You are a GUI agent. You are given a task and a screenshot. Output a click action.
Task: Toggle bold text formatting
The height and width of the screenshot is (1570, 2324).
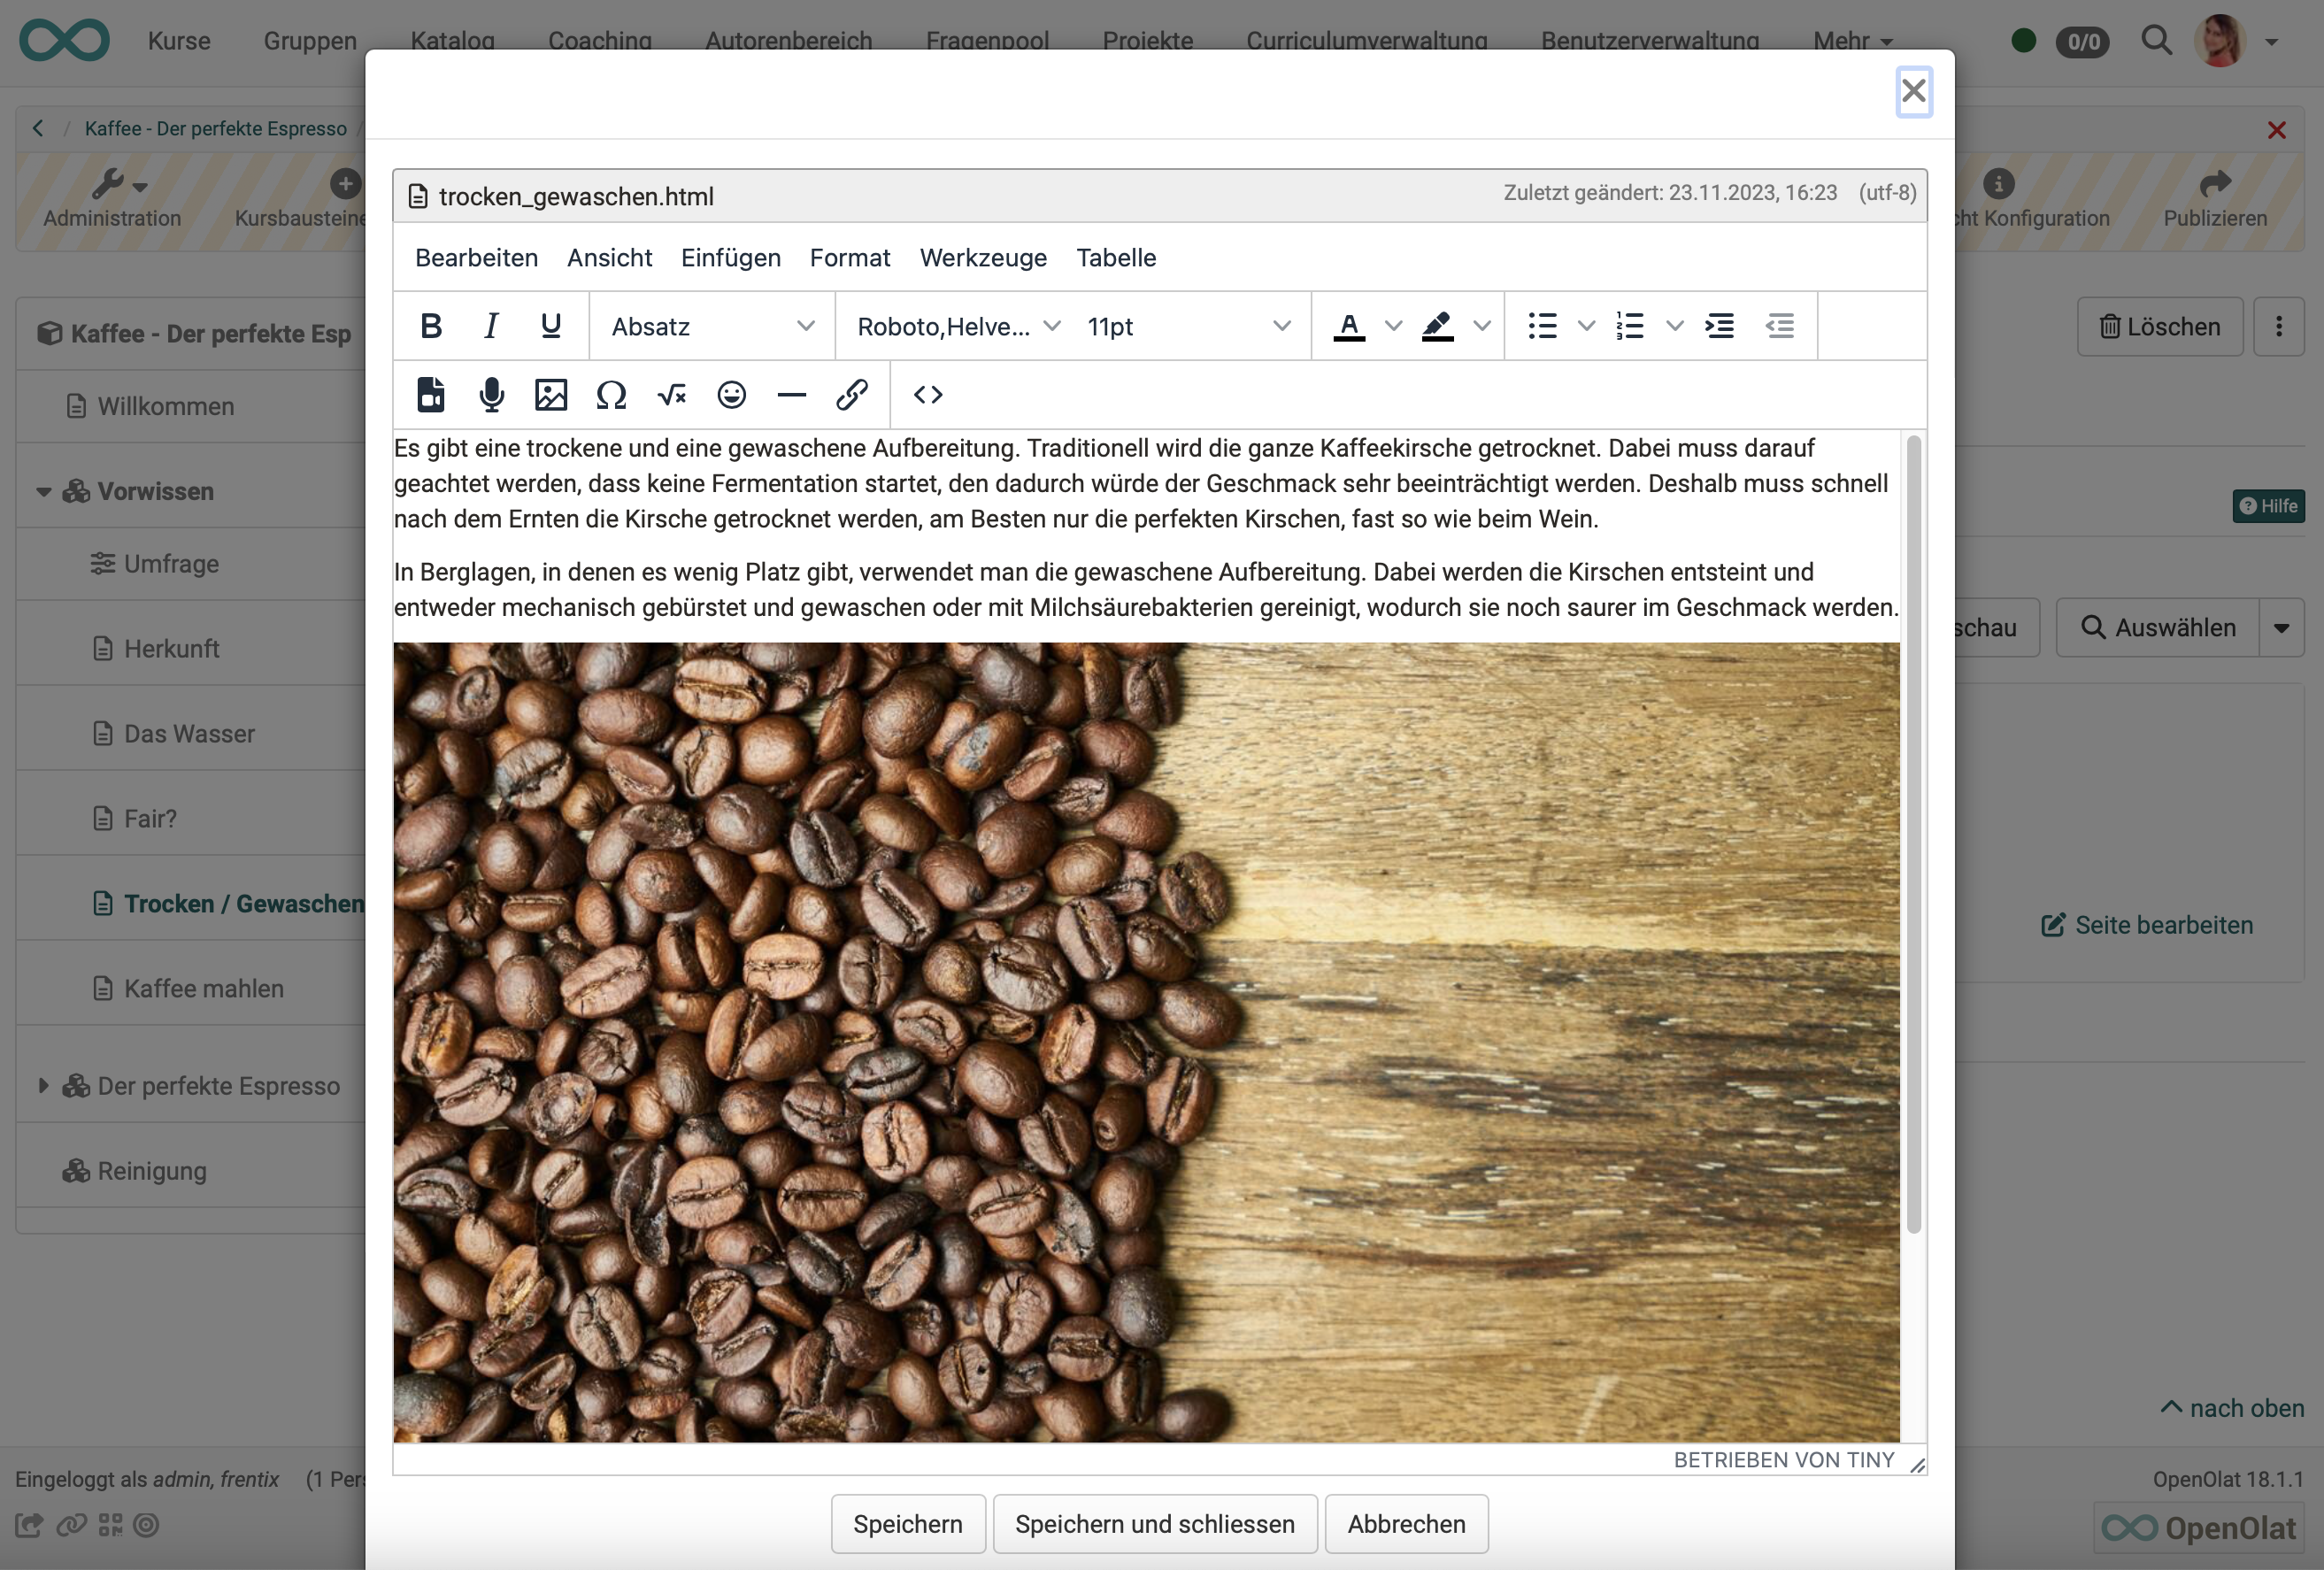pyautogui.click(x=431, y=325)
